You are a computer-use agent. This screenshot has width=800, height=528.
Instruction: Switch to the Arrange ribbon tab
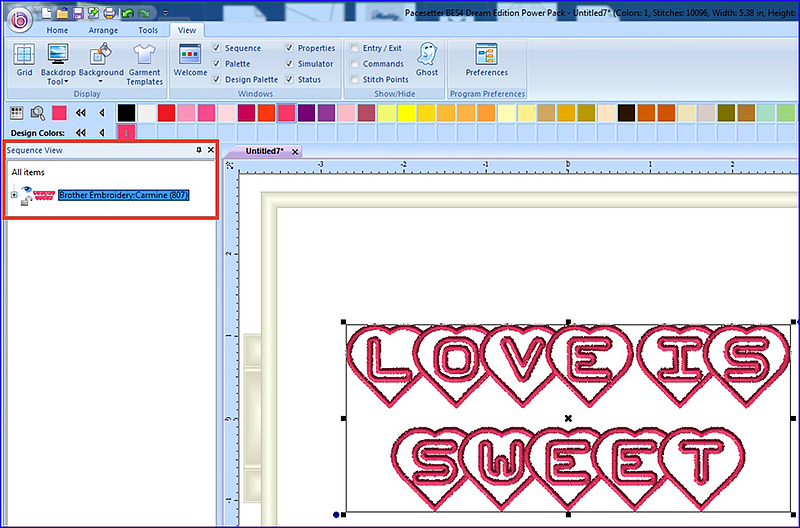(102, 30)
